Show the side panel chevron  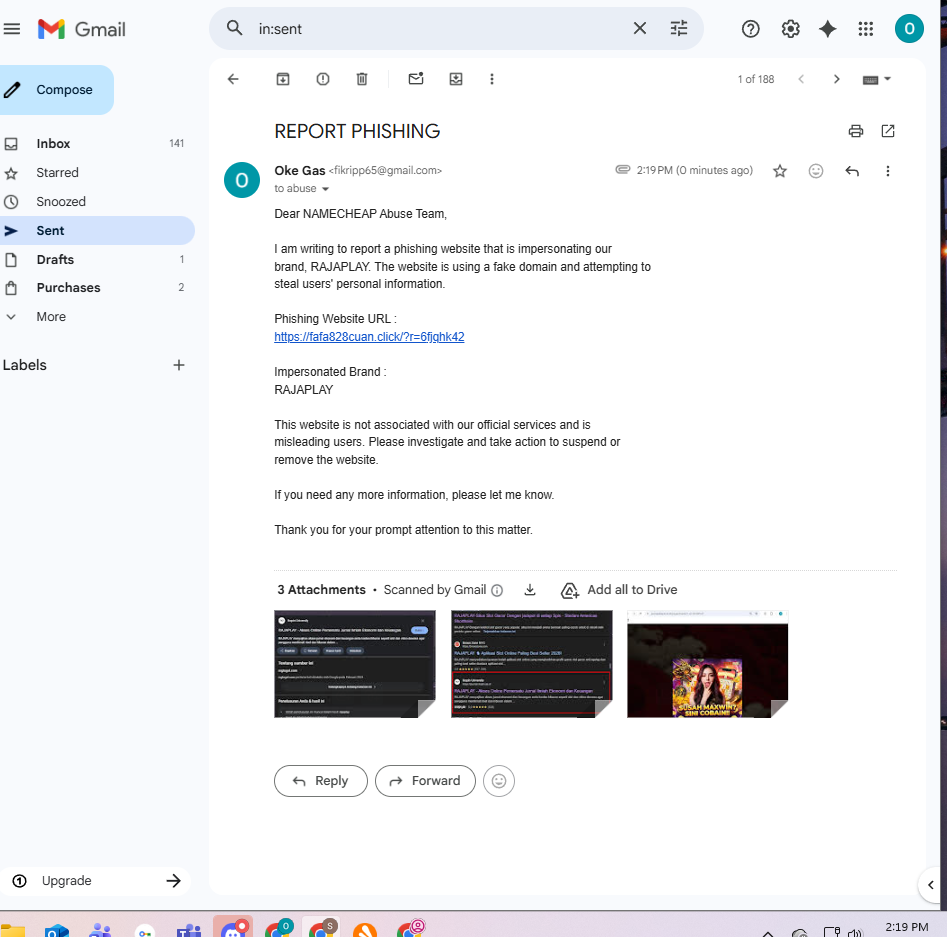coord(931,885)
